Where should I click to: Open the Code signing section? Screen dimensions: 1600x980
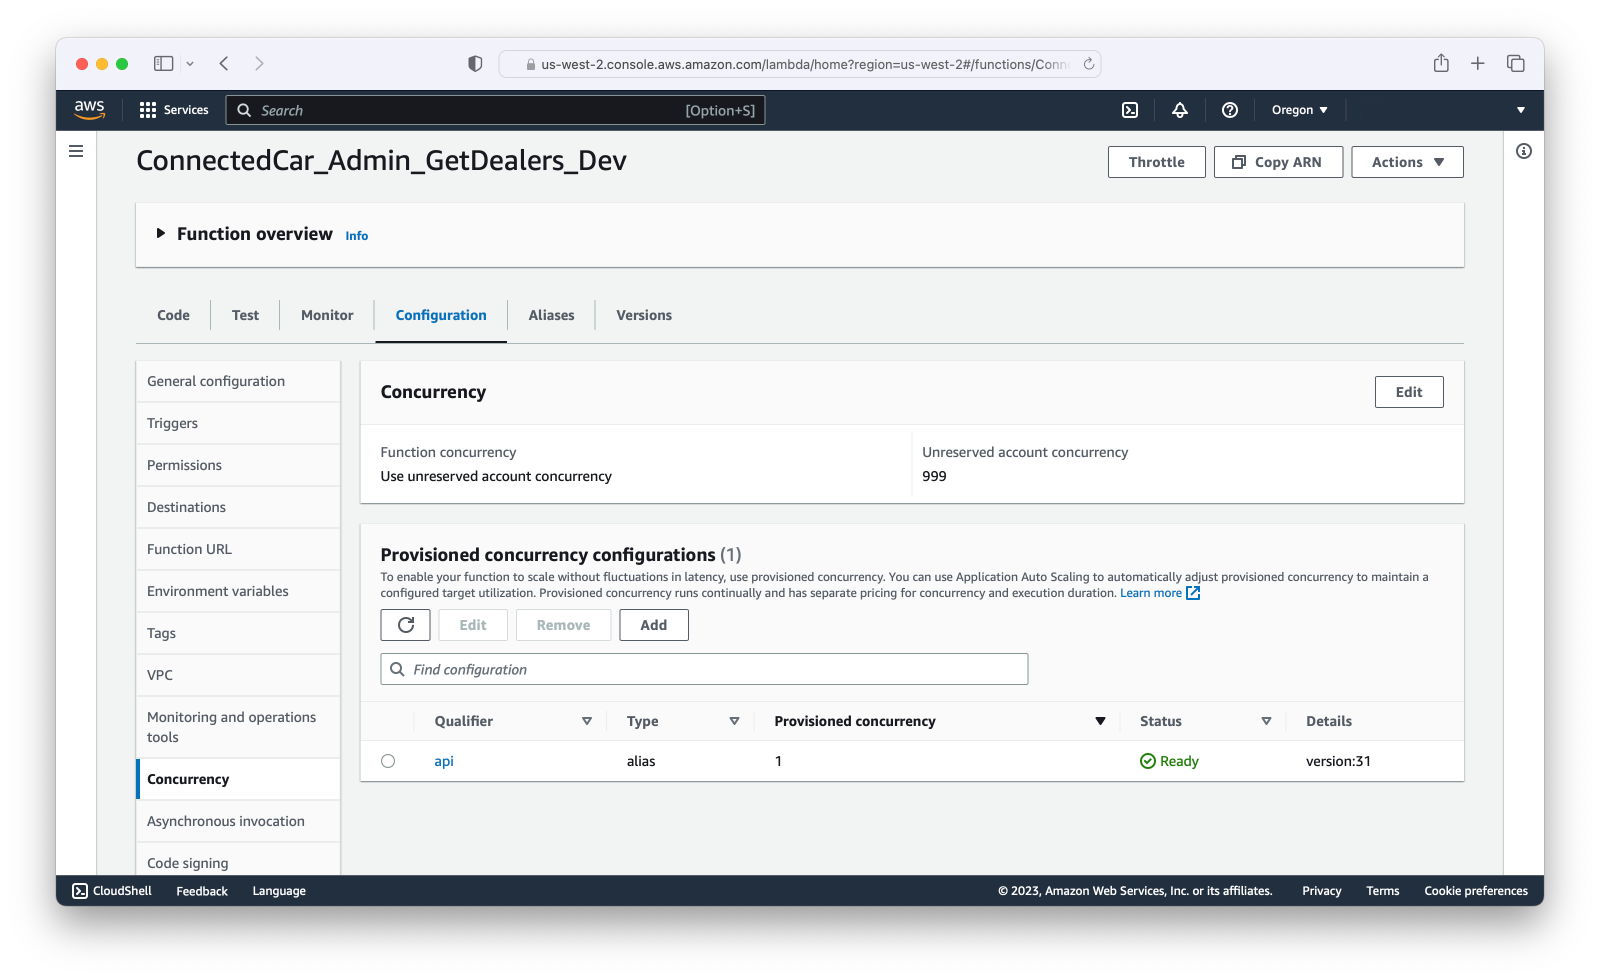pyautogui.click(x=238, y=861)
